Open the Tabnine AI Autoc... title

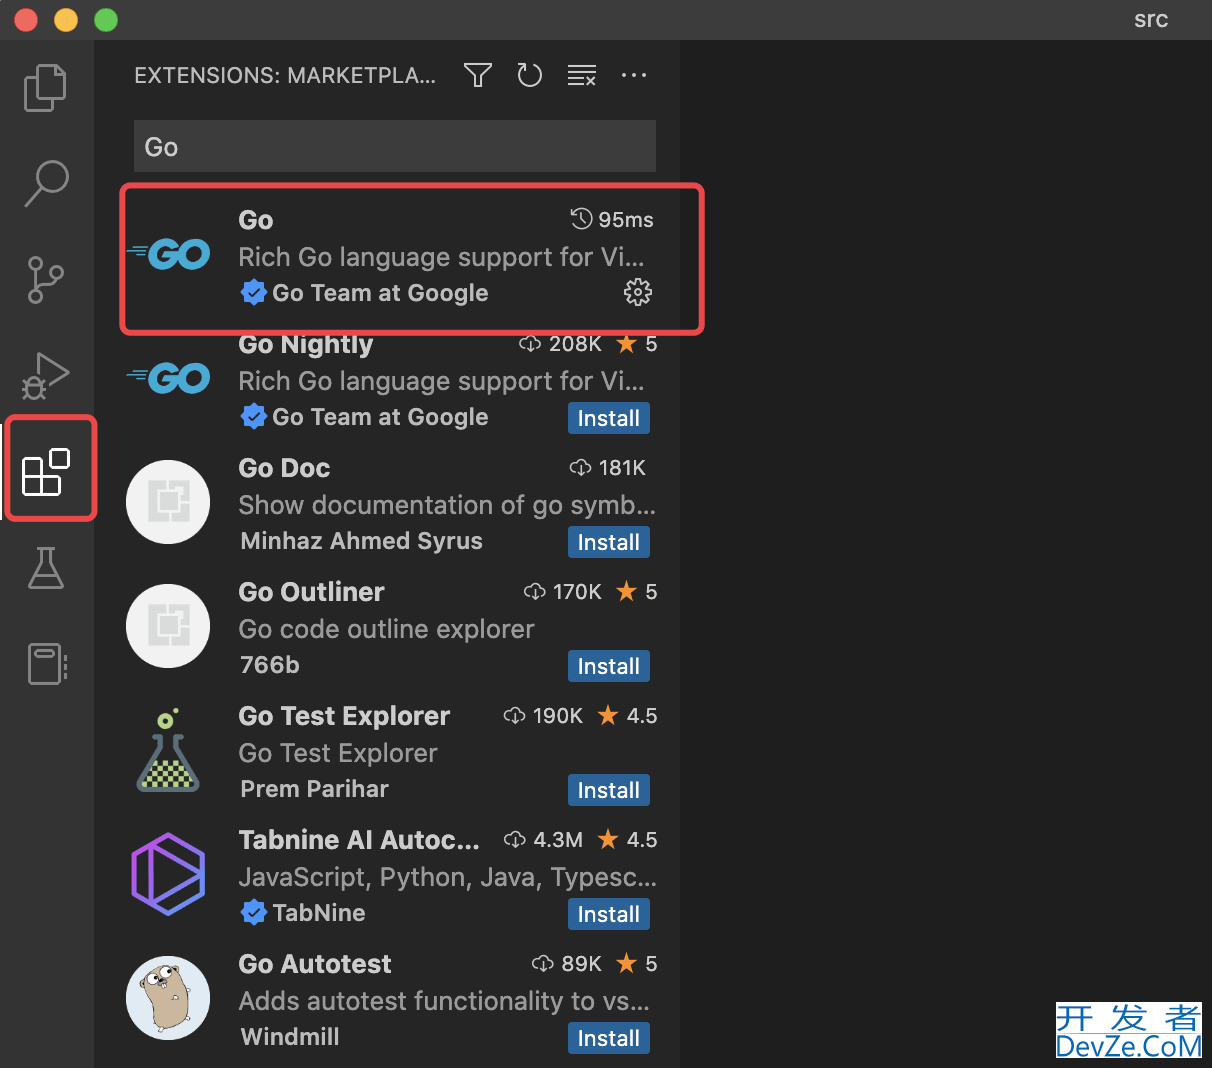pyautogui.click(x=359, y=840)
